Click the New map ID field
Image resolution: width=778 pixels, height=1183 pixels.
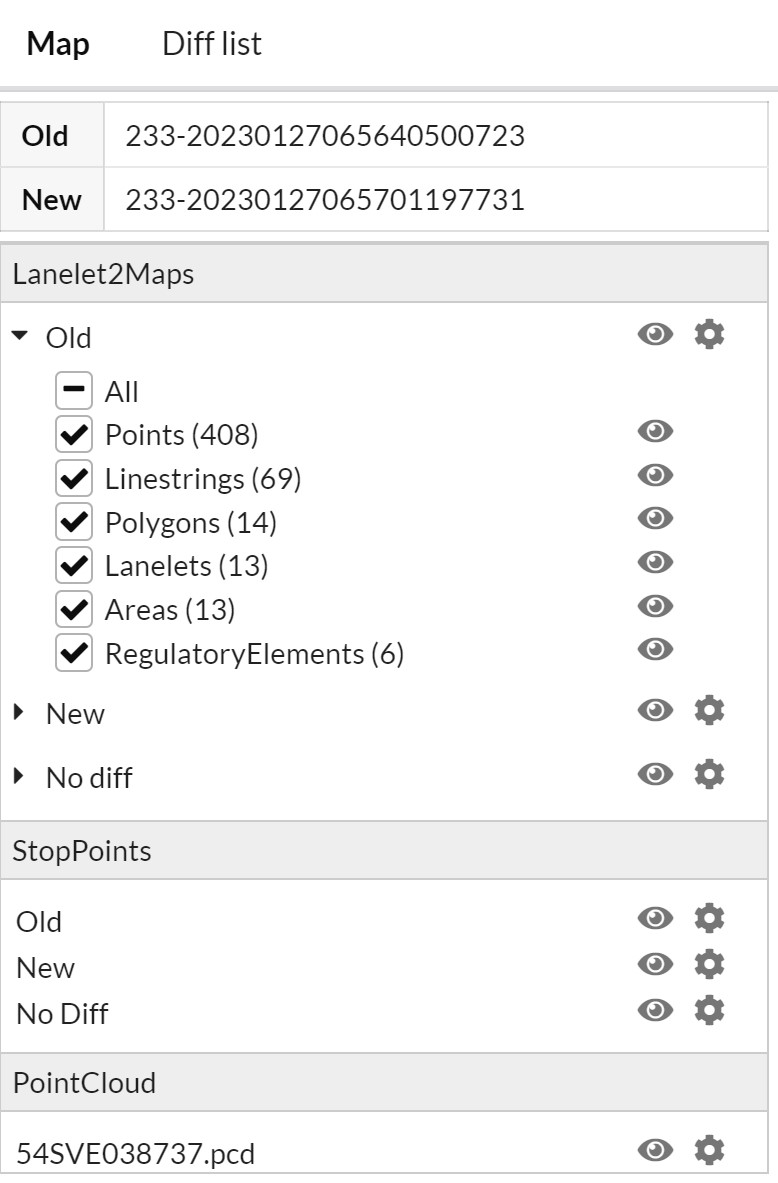pyautogui.click(x=434, y=200)
